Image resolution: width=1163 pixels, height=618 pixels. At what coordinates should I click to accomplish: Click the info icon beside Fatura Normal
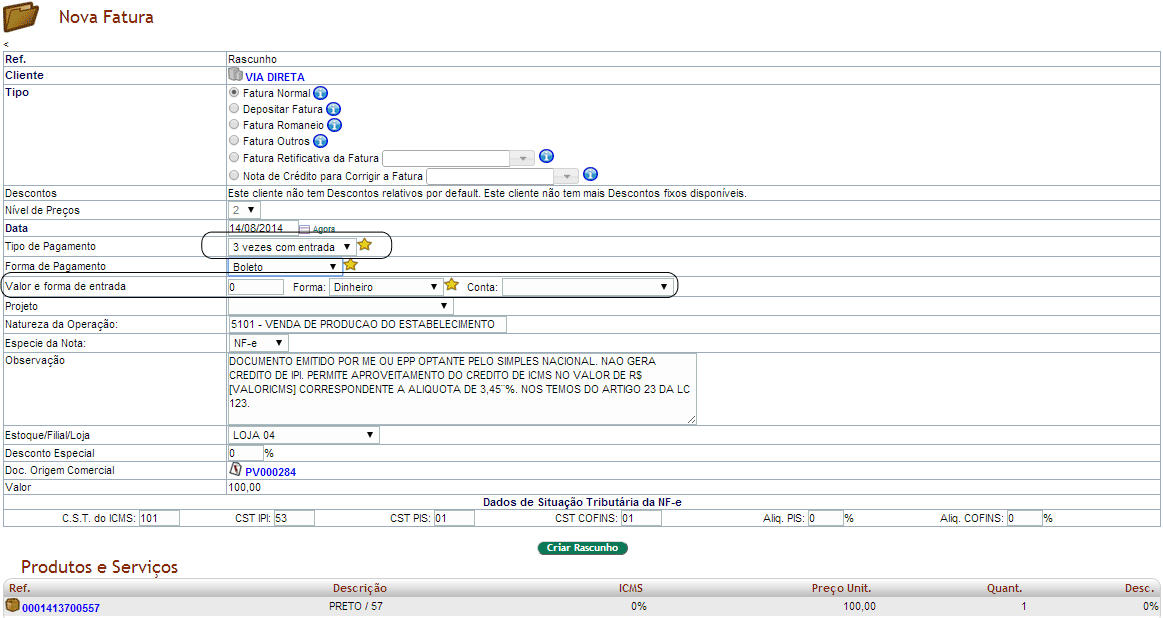(x=321, y=93)
